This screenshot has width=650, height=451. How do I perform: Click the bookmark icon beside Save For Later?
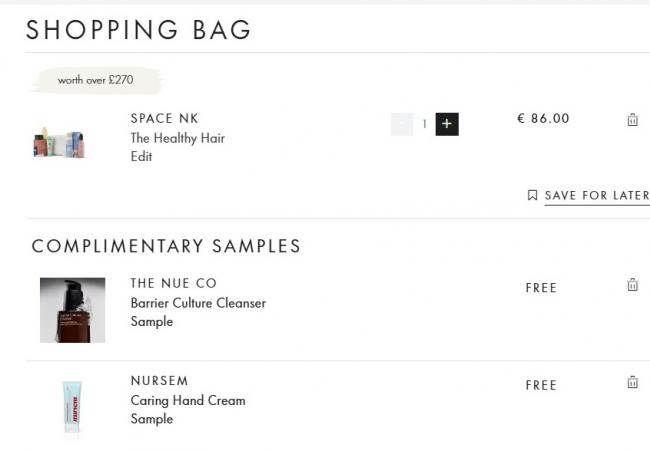(532, 195)
